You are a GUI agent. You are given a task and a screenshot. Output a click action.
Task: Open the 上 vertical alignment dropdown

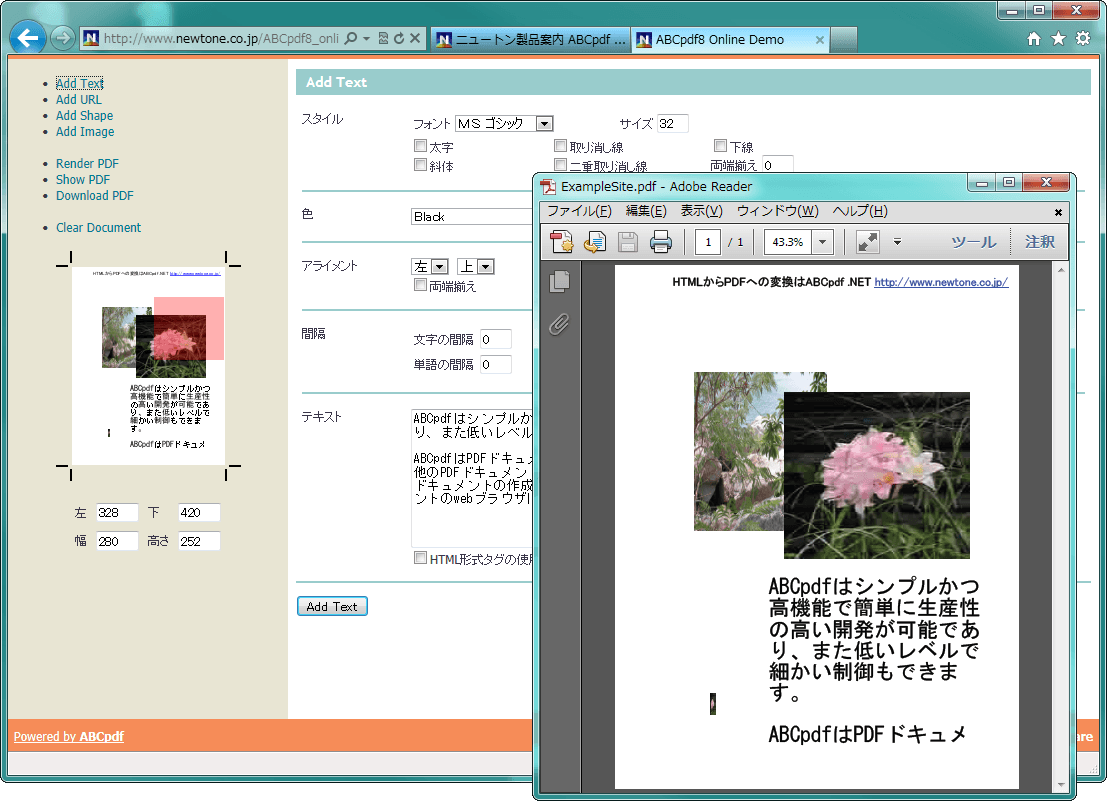[x=476, y=266]
